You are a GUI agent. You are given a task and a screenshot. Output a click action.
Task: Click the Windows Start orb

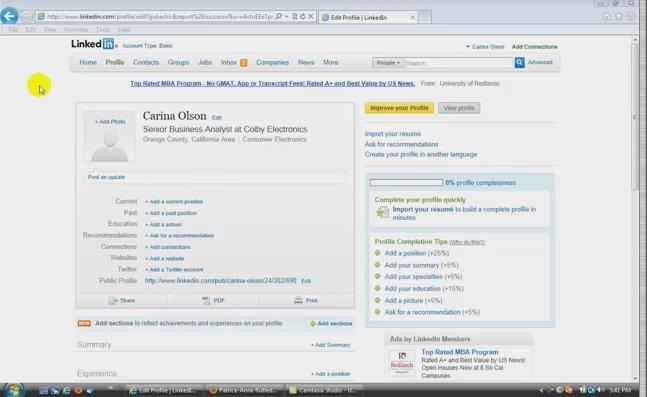(x=13, y=390)
